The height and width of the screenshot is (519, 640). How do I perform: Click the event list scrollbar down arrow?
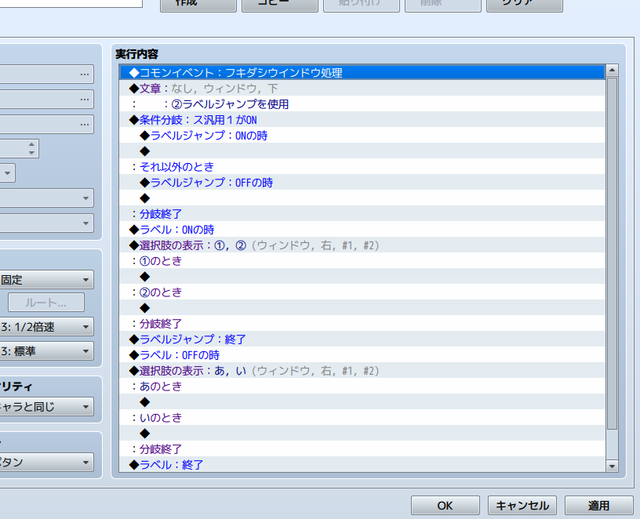point(611,466)
